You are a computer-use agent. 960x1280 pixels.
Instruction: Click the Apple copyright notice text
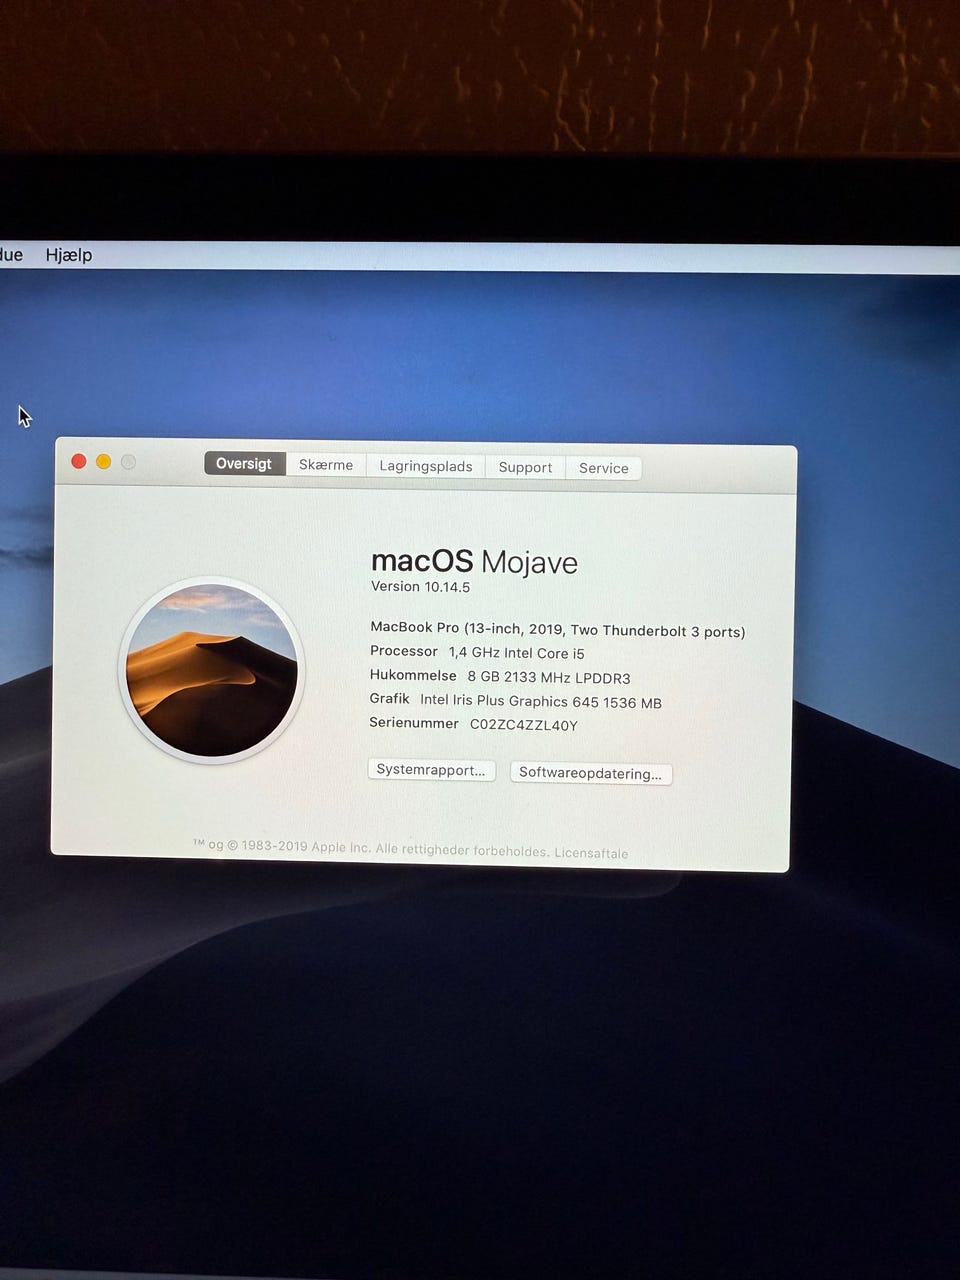[x=371, y=848]
